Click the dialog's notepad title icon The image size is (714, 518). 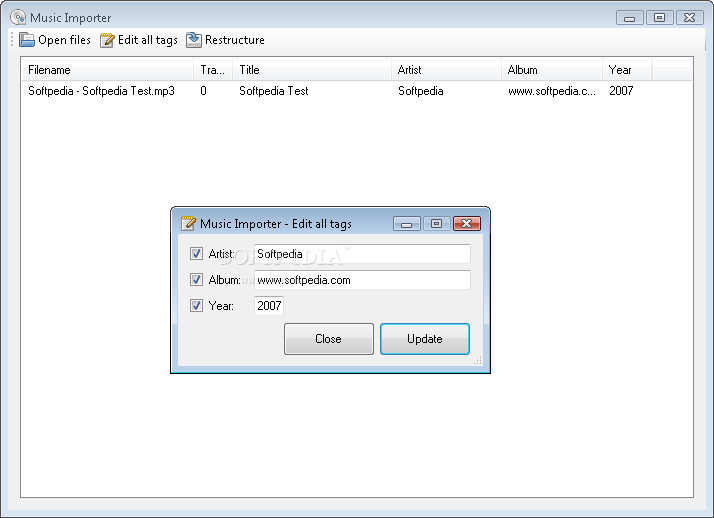pyautogui.click(x=188, y=223)
